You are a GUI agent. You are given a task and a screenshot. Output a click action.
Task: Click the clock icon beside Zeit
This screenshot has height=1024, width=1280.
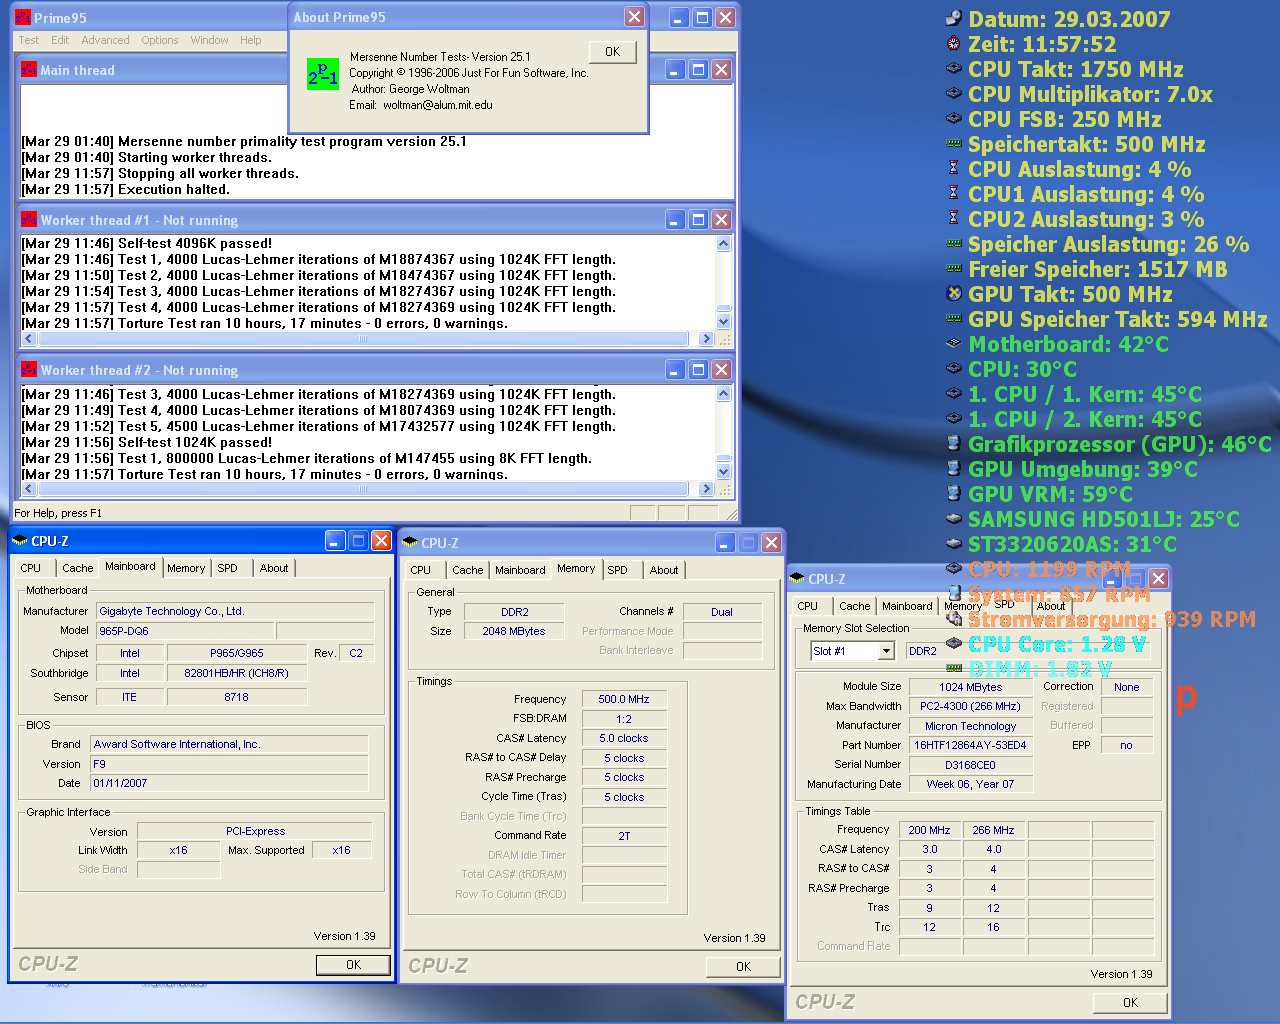click(953, 43)
